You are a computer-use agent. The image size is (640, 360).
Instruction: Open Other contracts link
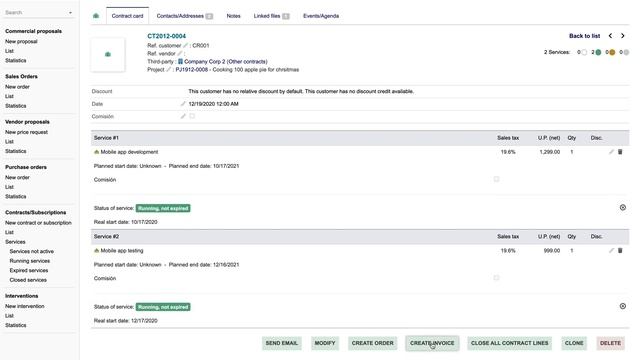pos(247,62)
